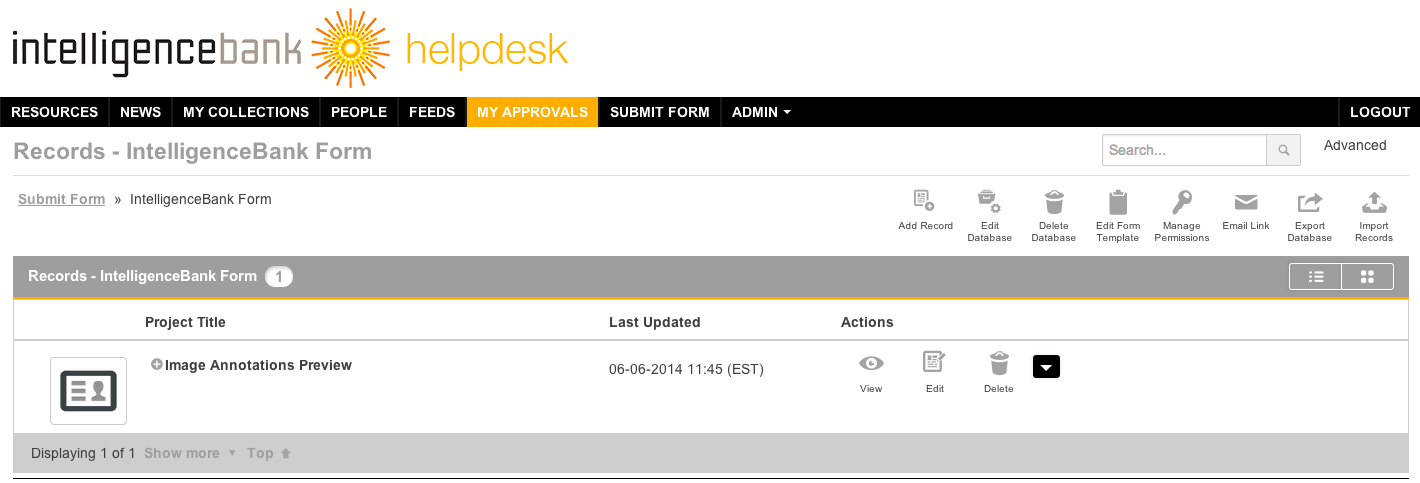Click inside the Search input field
Screen dimensions: 1420x483
pos(1184,150)
